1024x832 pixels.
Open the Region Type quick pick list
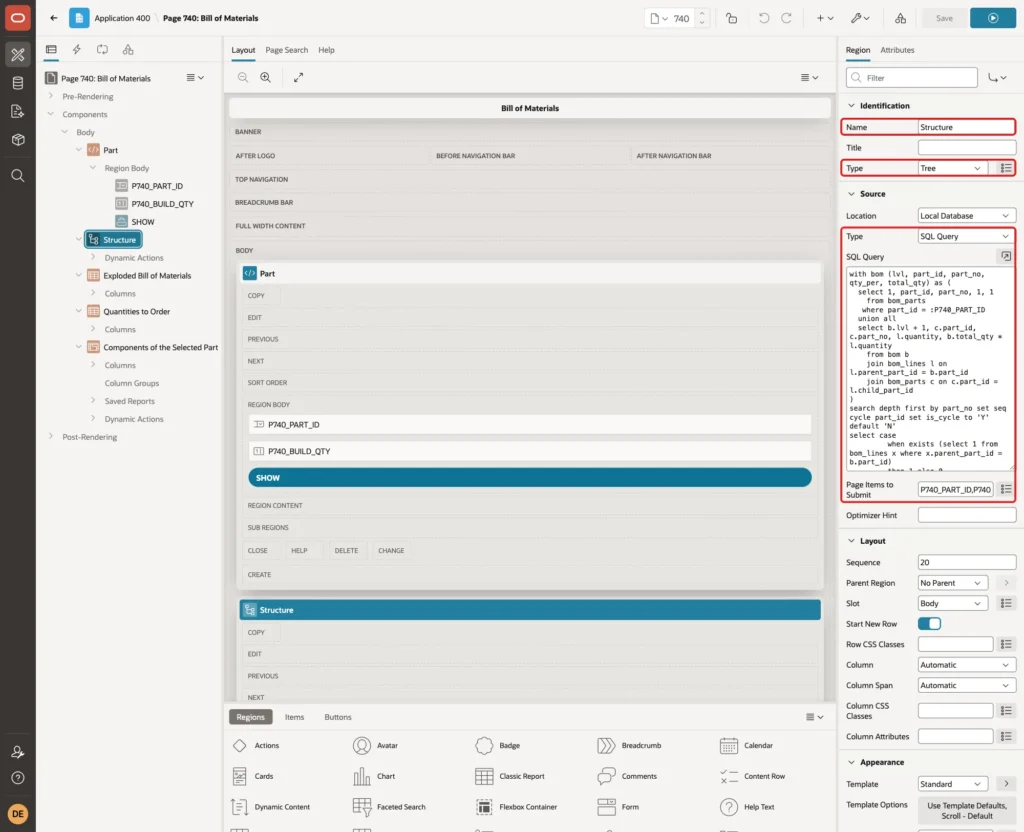tap(1006, 168)
